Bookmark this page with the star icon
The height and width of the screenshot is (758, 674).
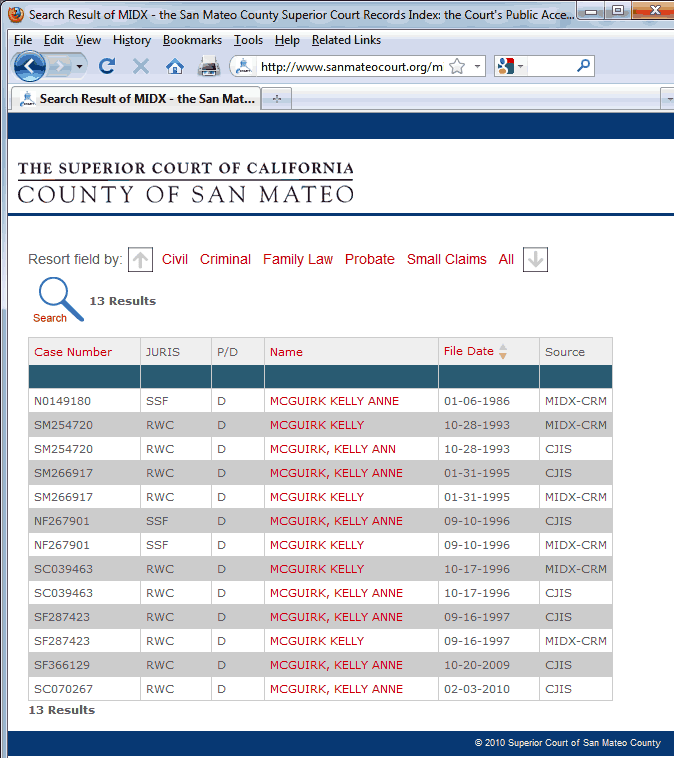click(x=457, y=66)
